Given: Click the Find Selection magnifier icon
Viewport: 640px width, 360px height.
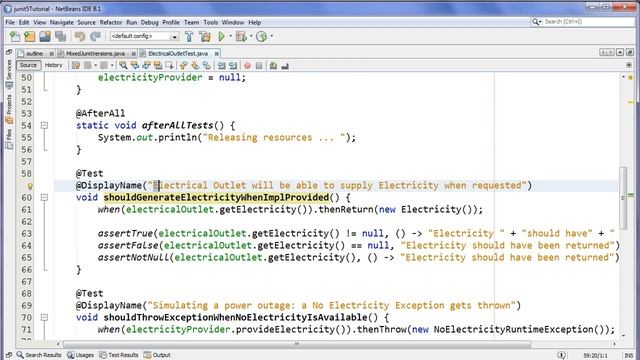Looking at the screenshot, I should point(123,65).
